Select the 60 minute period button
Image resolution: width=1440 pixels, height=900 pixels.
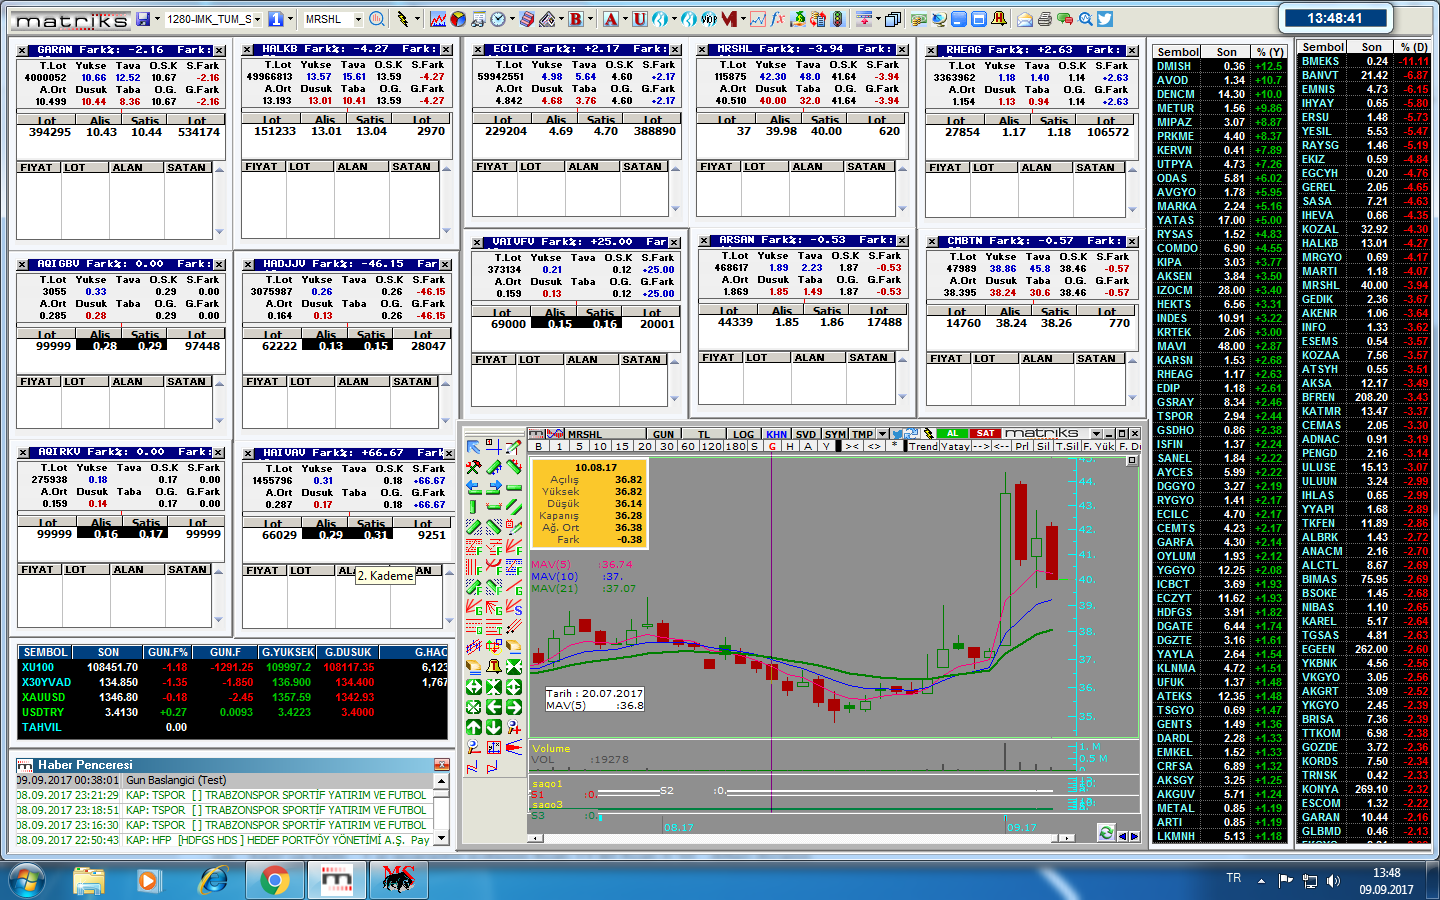pyautogui.click(x=687, y=446)
